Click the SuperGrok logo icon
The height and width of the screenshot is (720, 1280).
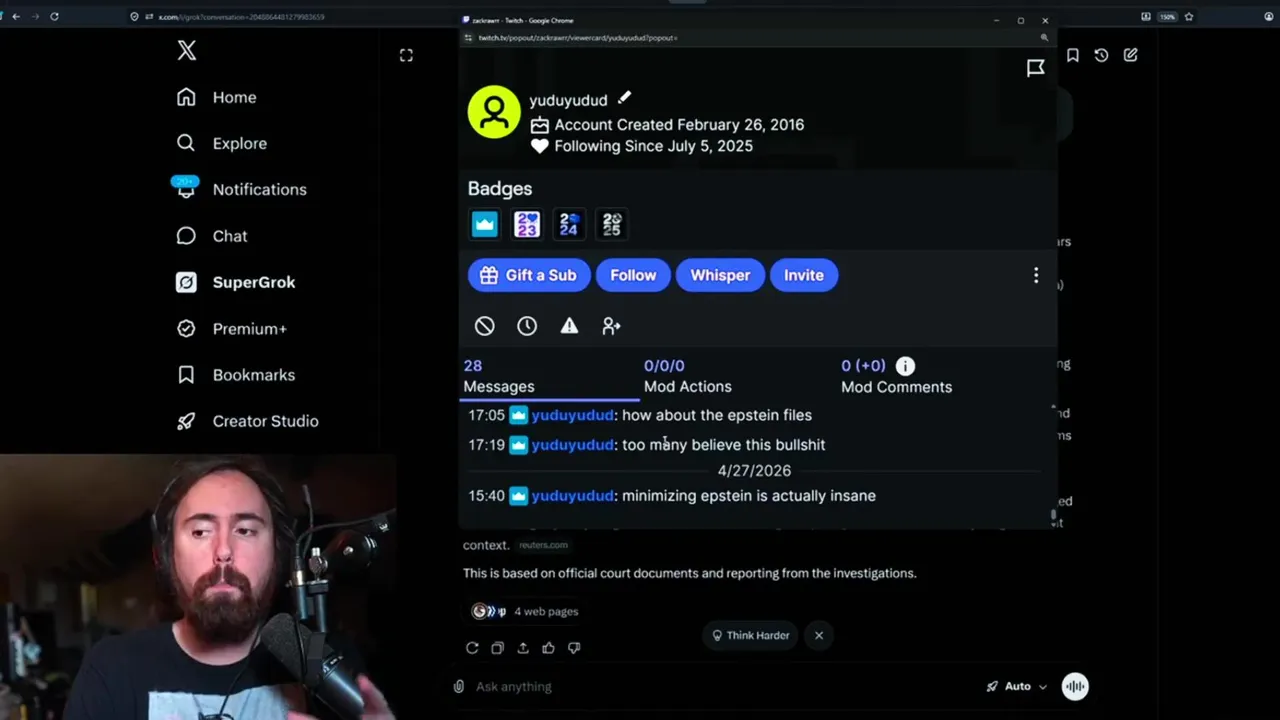186,282
